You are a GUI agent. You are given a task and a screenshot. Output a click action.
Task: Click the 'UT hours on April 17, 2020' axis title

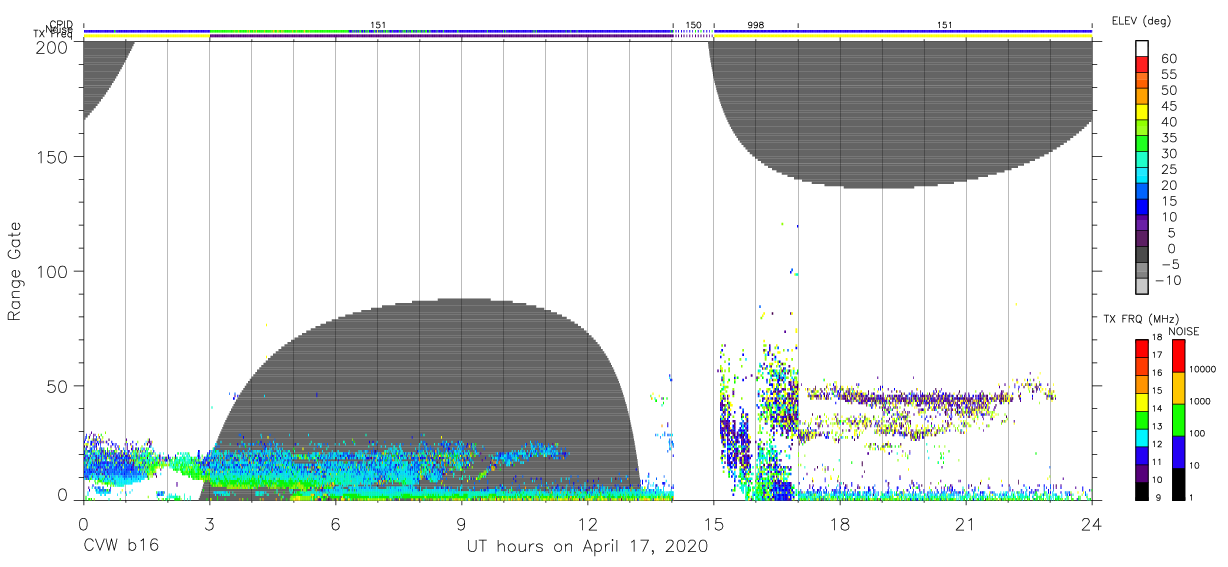click(587, 547)
